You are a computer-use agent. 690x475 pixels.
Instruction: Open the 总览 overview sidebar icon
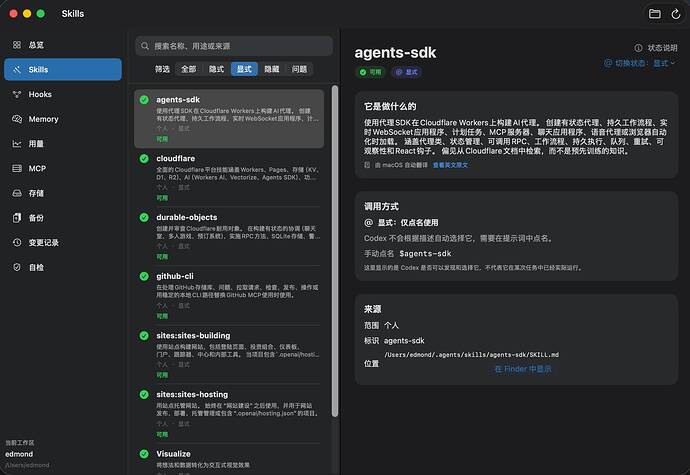pyautogui.click(x=17, y=45)
